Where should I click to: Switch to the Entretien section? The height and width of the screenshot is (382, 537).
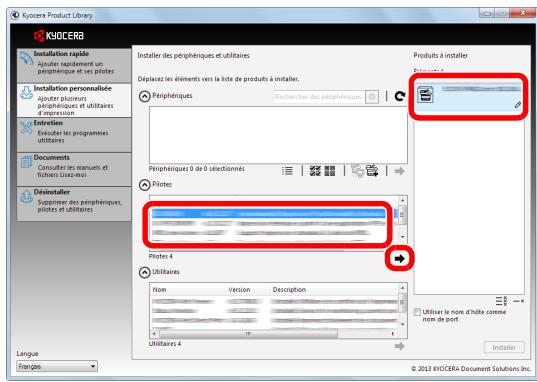[74, 135]
